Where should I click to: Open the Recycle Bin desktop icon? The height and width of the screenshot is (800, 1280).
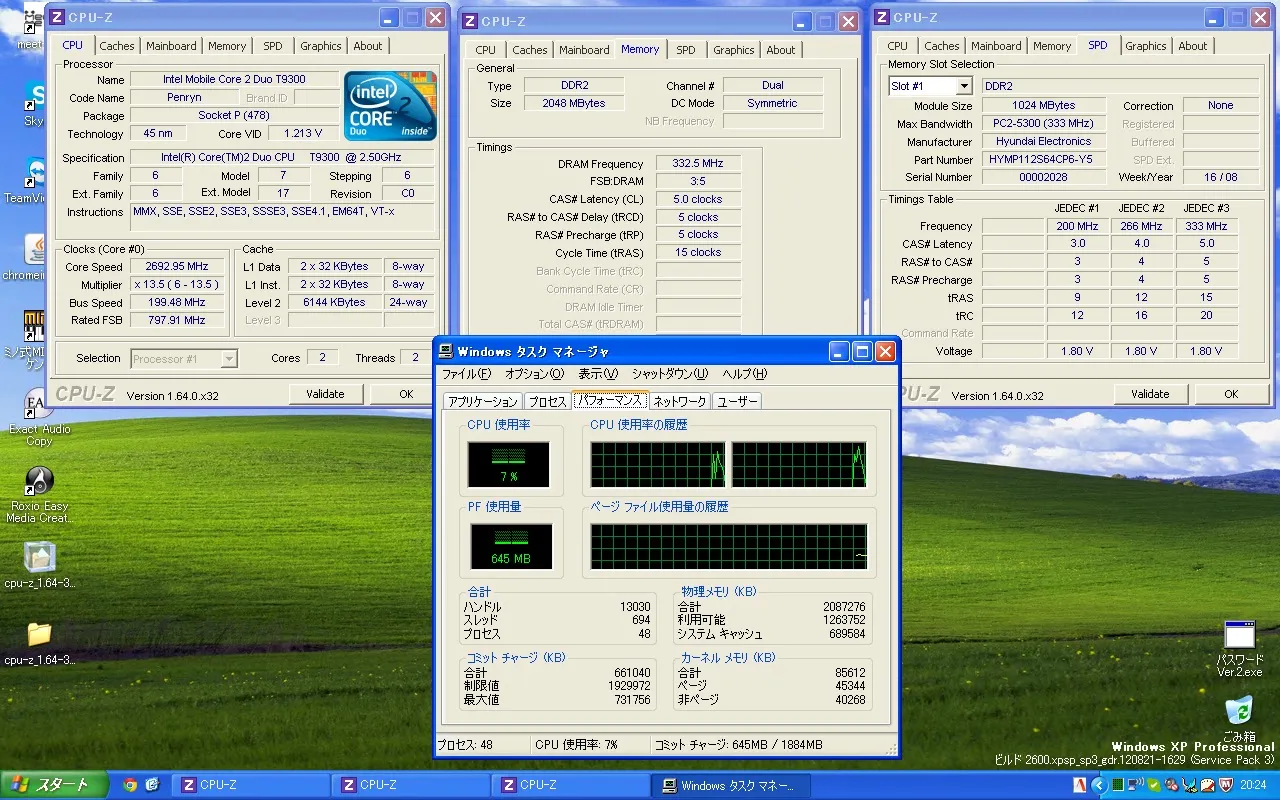(x=1239, y=711)
